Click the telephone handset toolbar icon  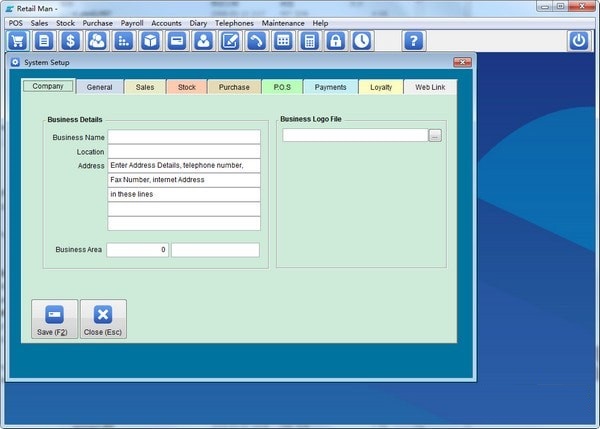256,41
